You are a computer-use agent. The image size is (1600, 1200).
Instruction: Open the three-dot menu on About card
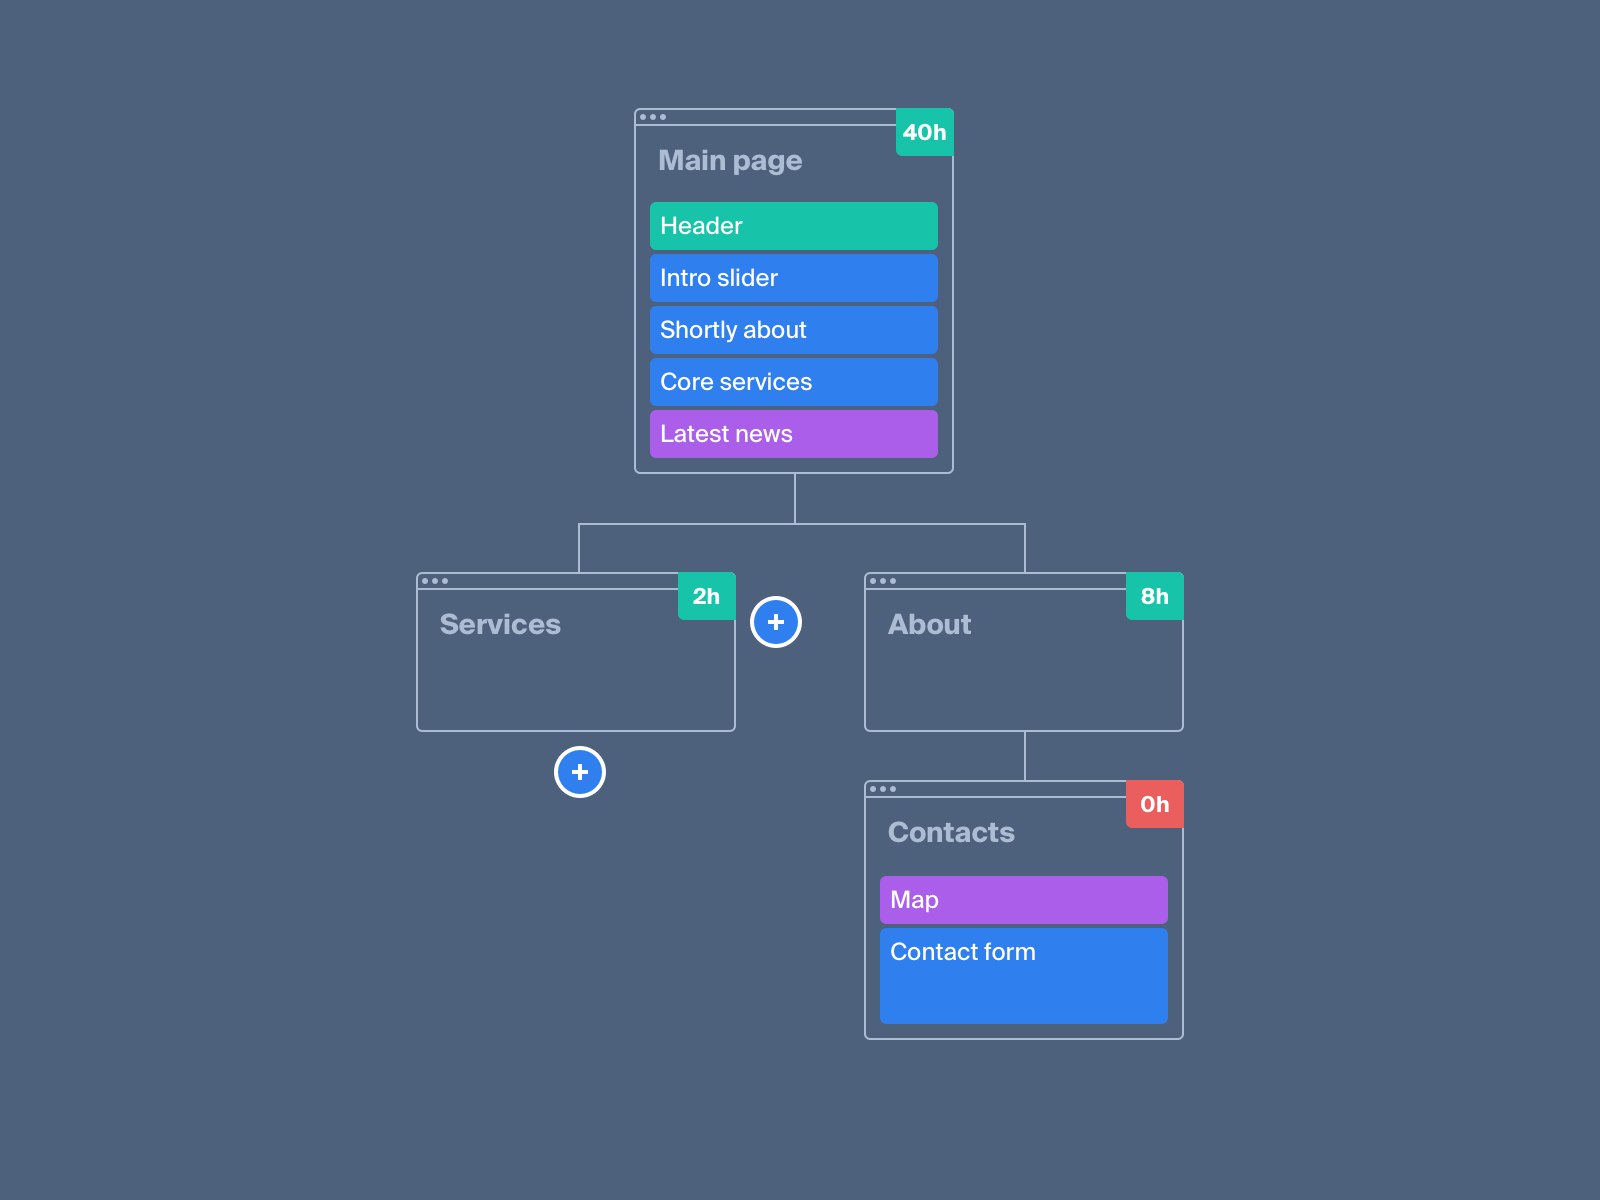pyautogui.click(x=883, y=581)
